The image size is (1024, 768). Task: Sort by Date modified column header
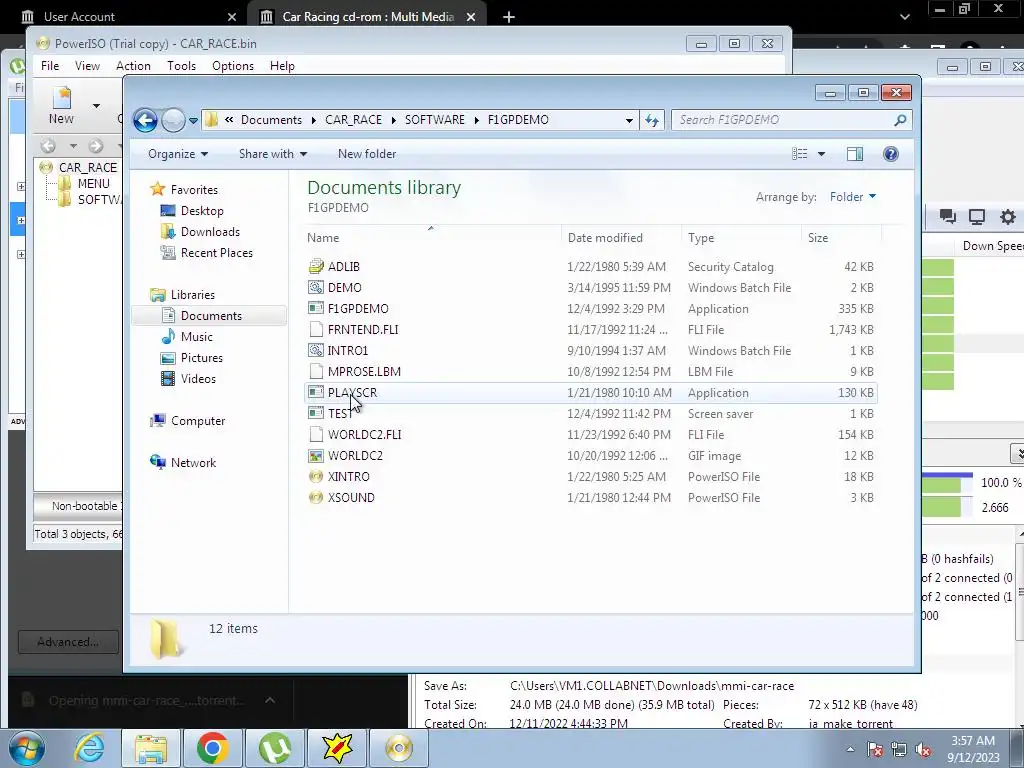pyautogui.click(x=605, y=238)
